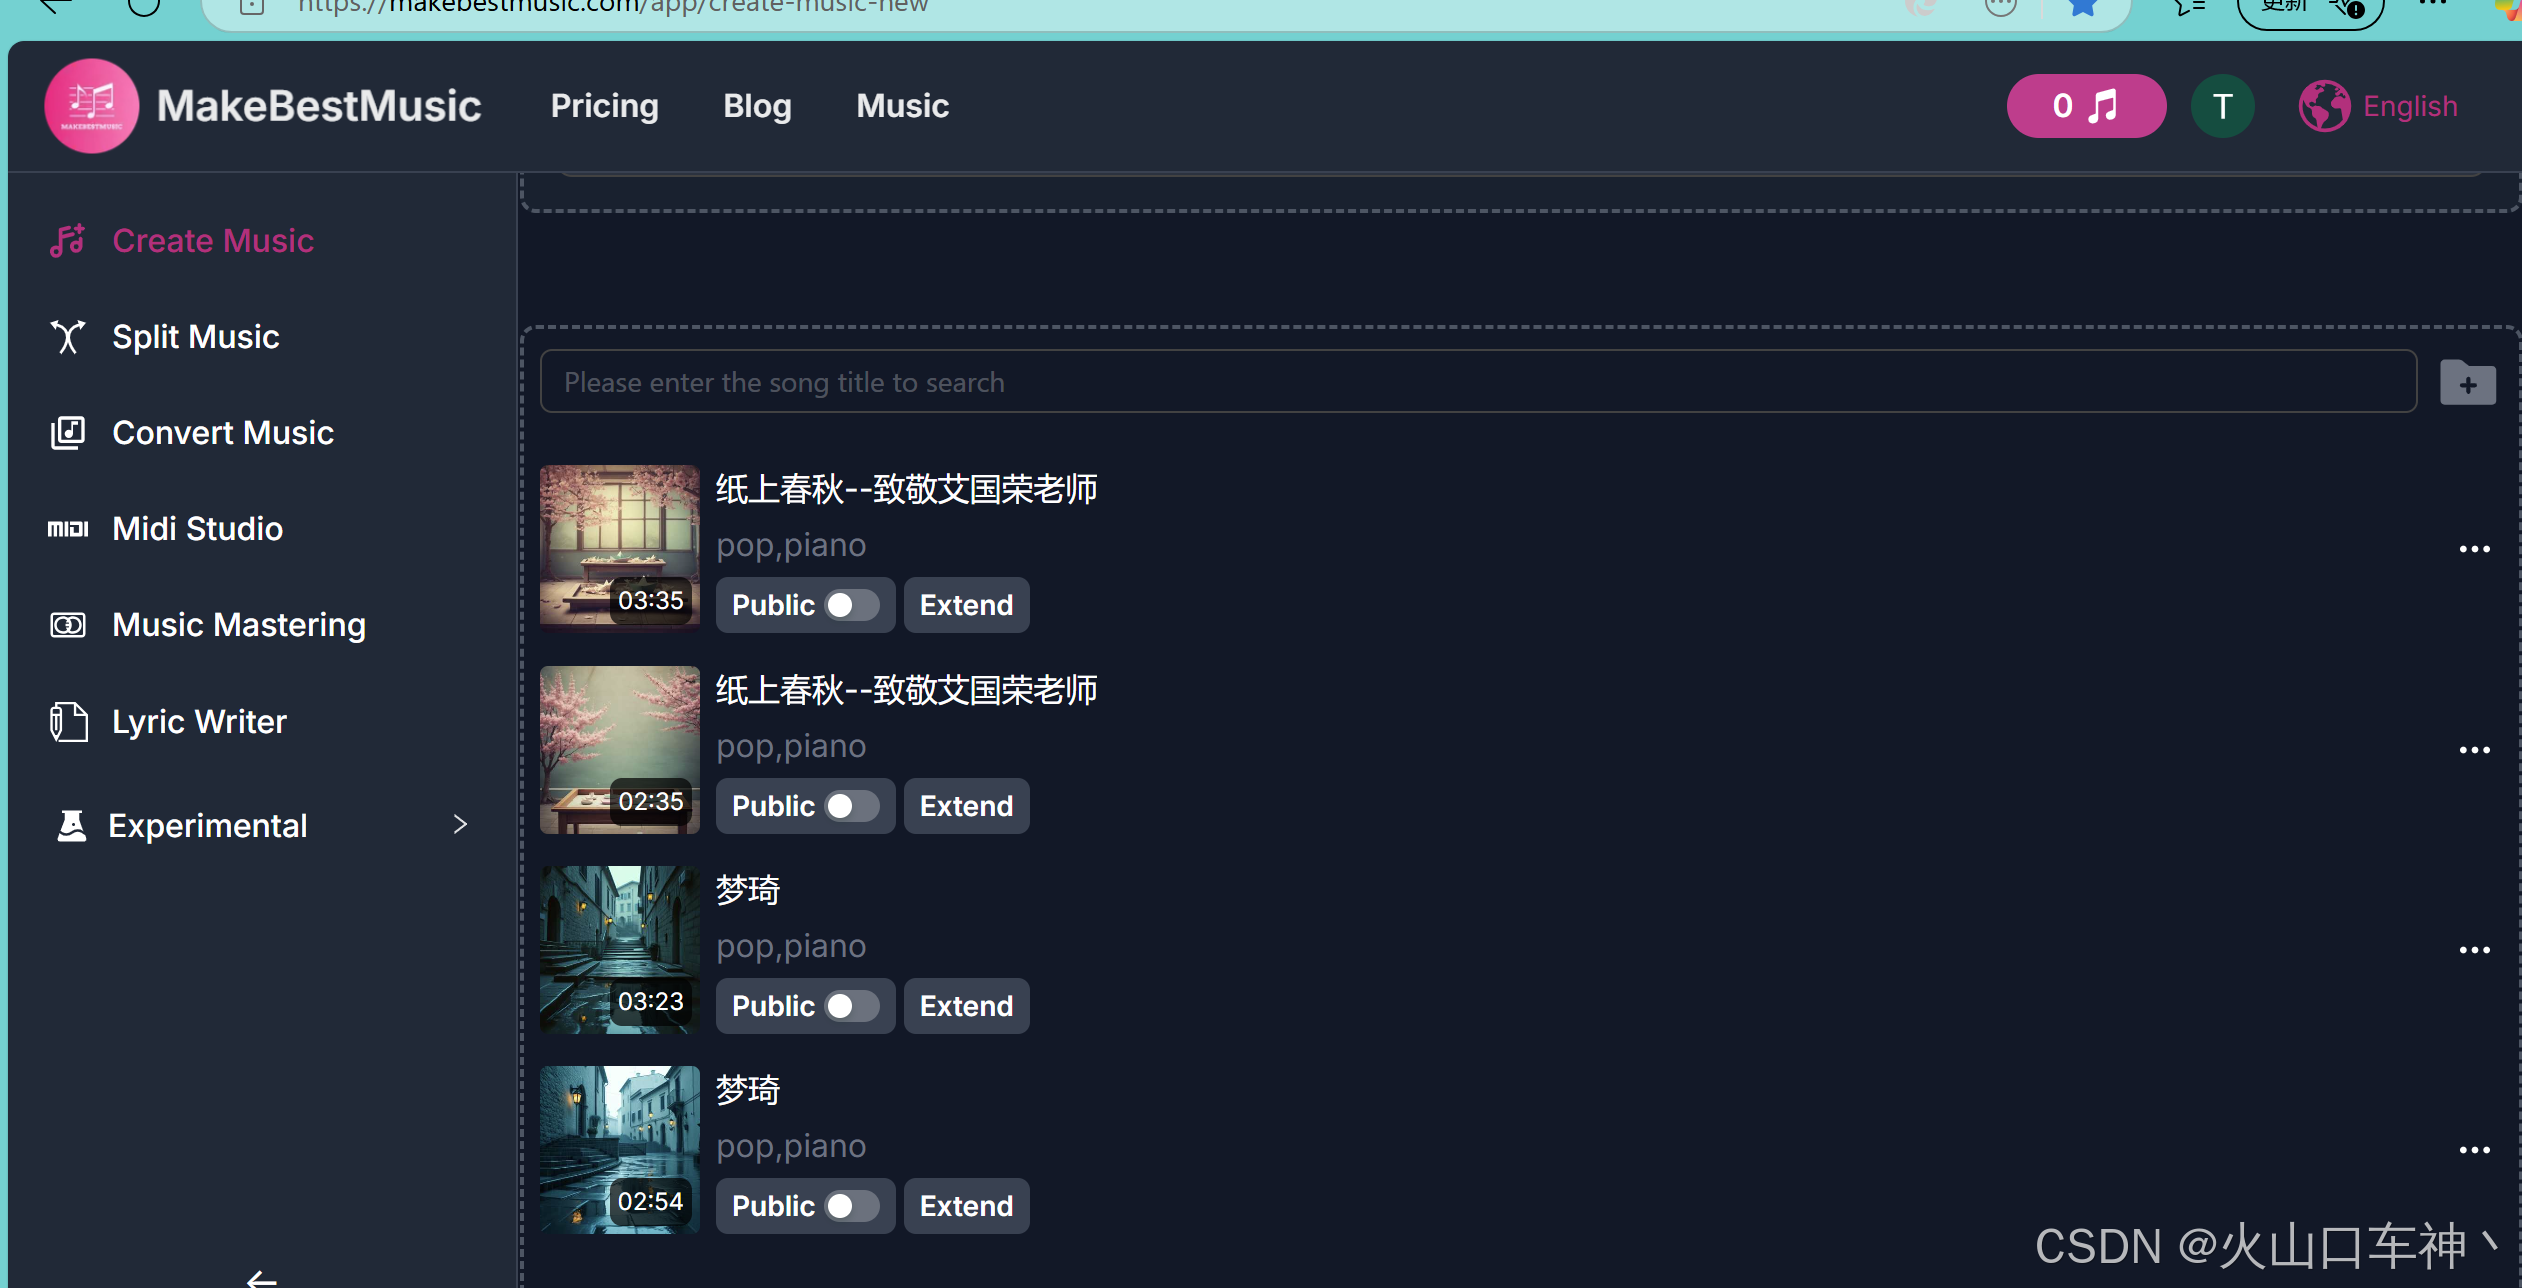The width and height of the screenshot is (2522, 1288).
Task: Toggle Public on the 02:35 song
Action: tap(851, 806)
